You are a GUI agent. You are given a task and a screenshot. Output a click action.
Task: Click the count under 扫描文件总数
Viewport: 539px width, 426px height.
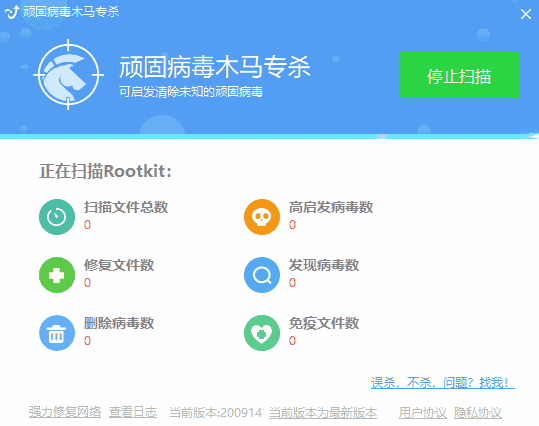(87, 225)
